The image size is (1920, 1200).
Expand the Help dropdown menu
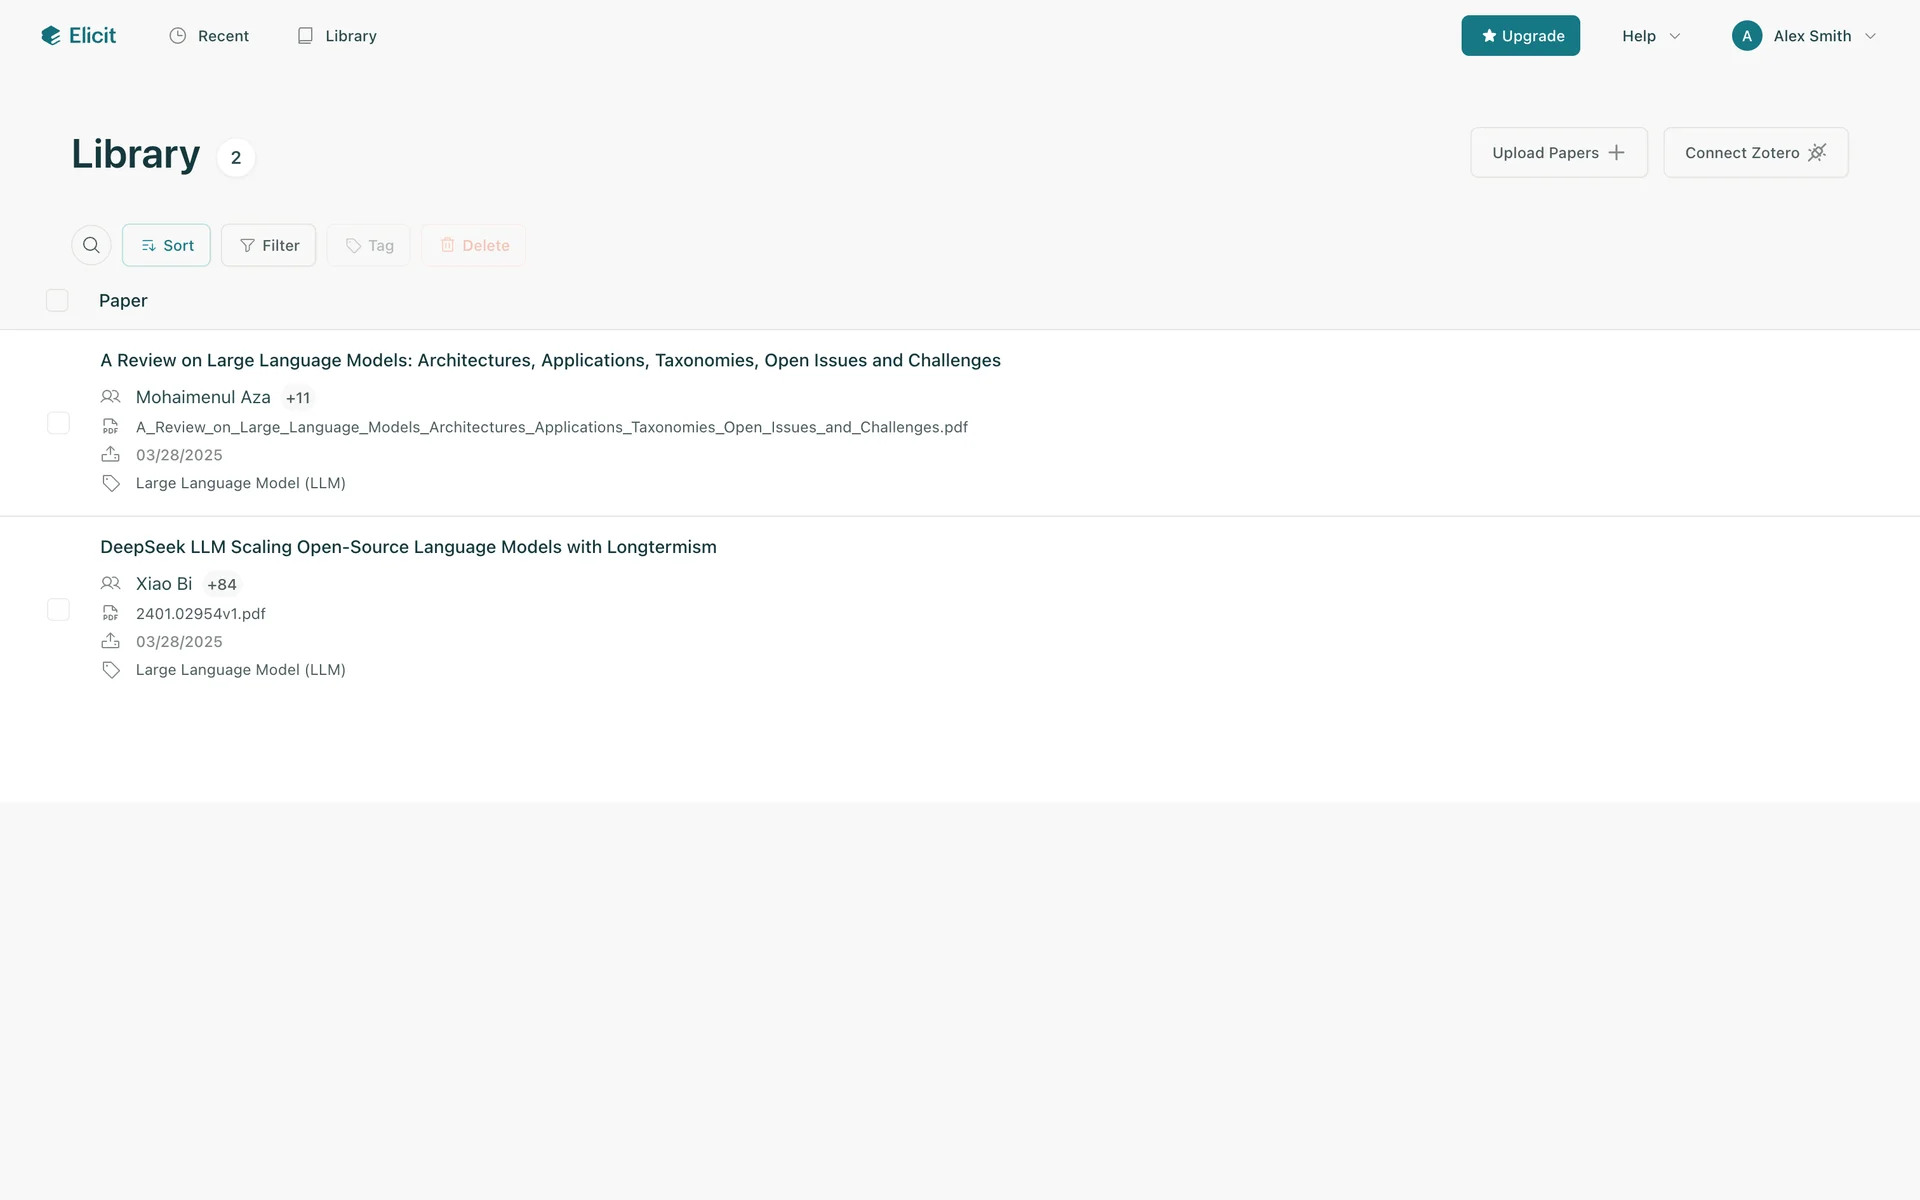click(x=1650, y=36)
